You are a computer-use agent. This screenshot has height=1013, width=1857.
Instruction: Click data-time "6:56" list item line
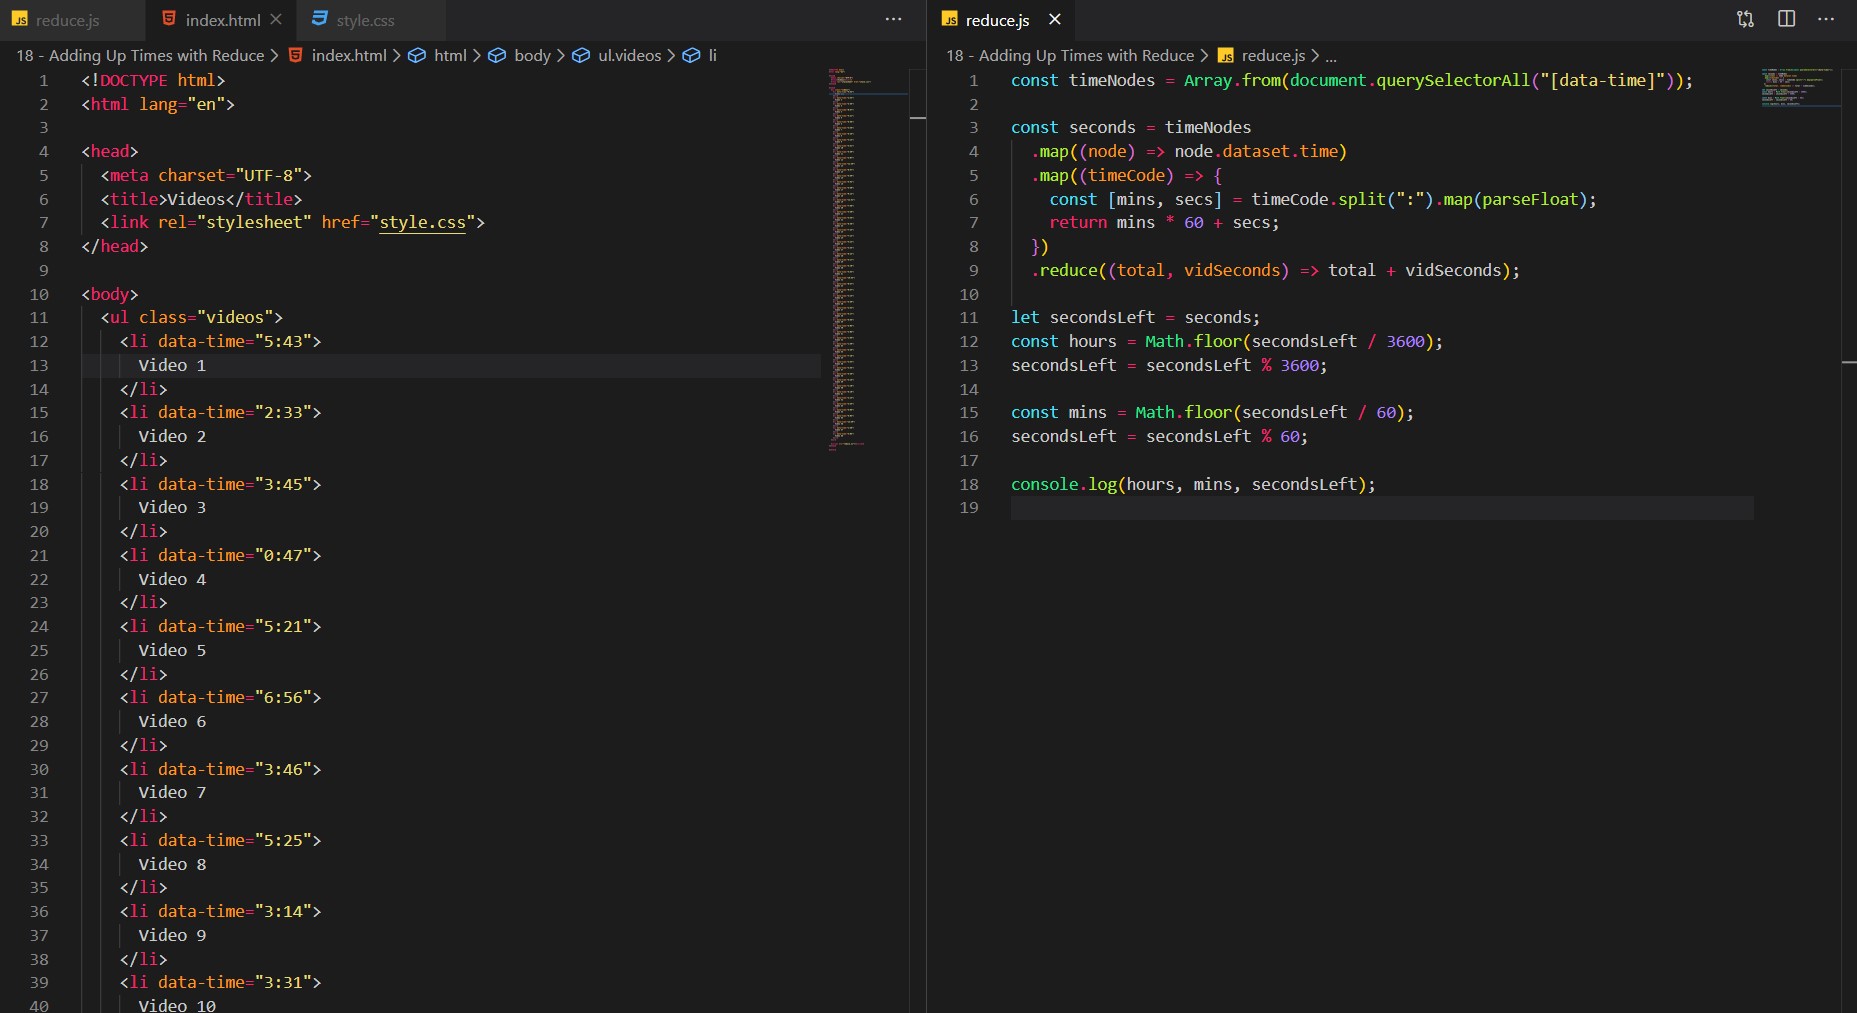[x=220, y=697]
